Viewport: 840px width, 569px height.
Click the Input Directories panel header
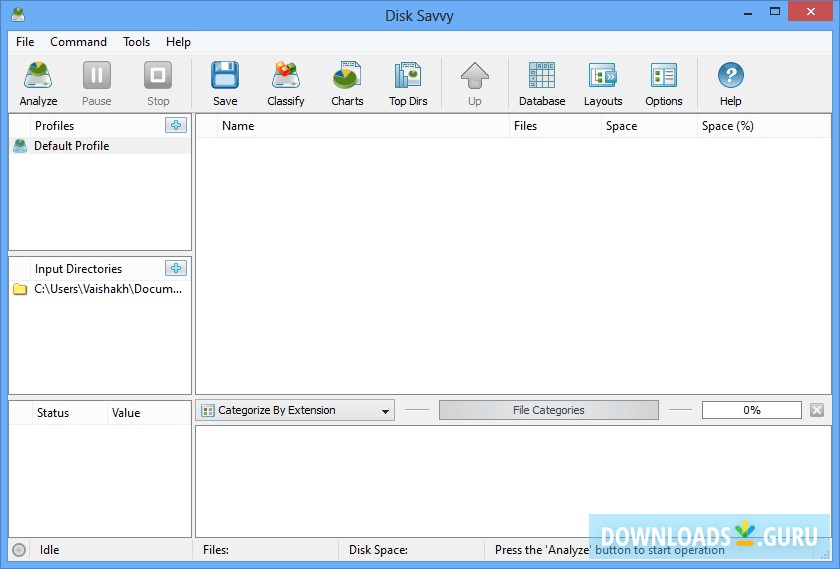pos(78,268)
